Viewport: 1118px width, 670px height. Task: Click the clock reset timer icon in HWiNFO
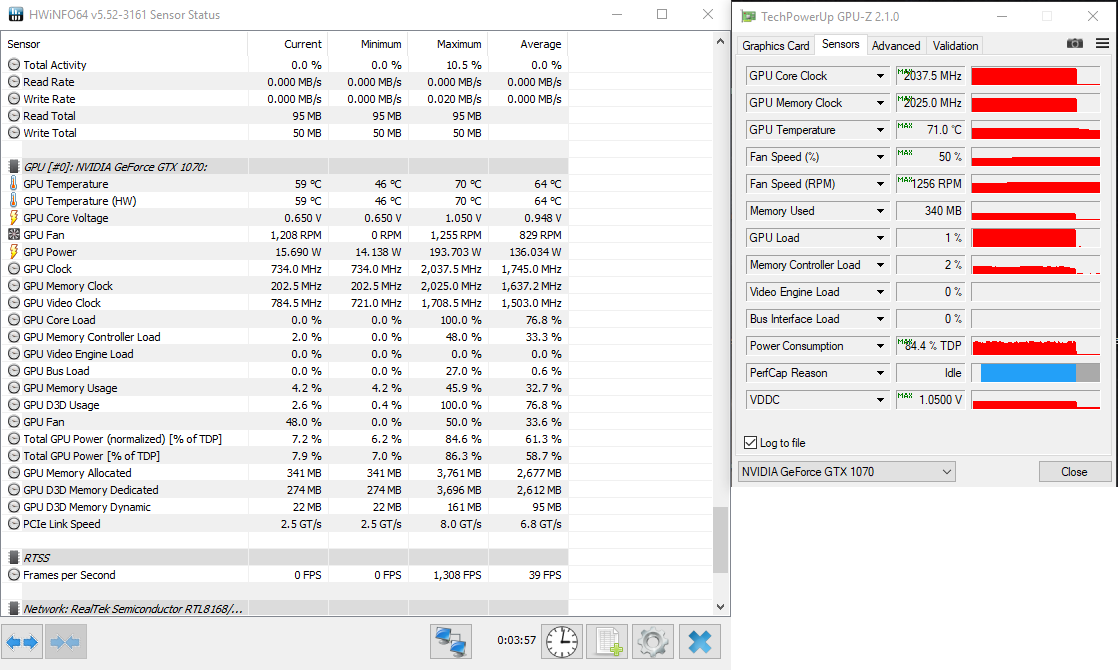562,641
